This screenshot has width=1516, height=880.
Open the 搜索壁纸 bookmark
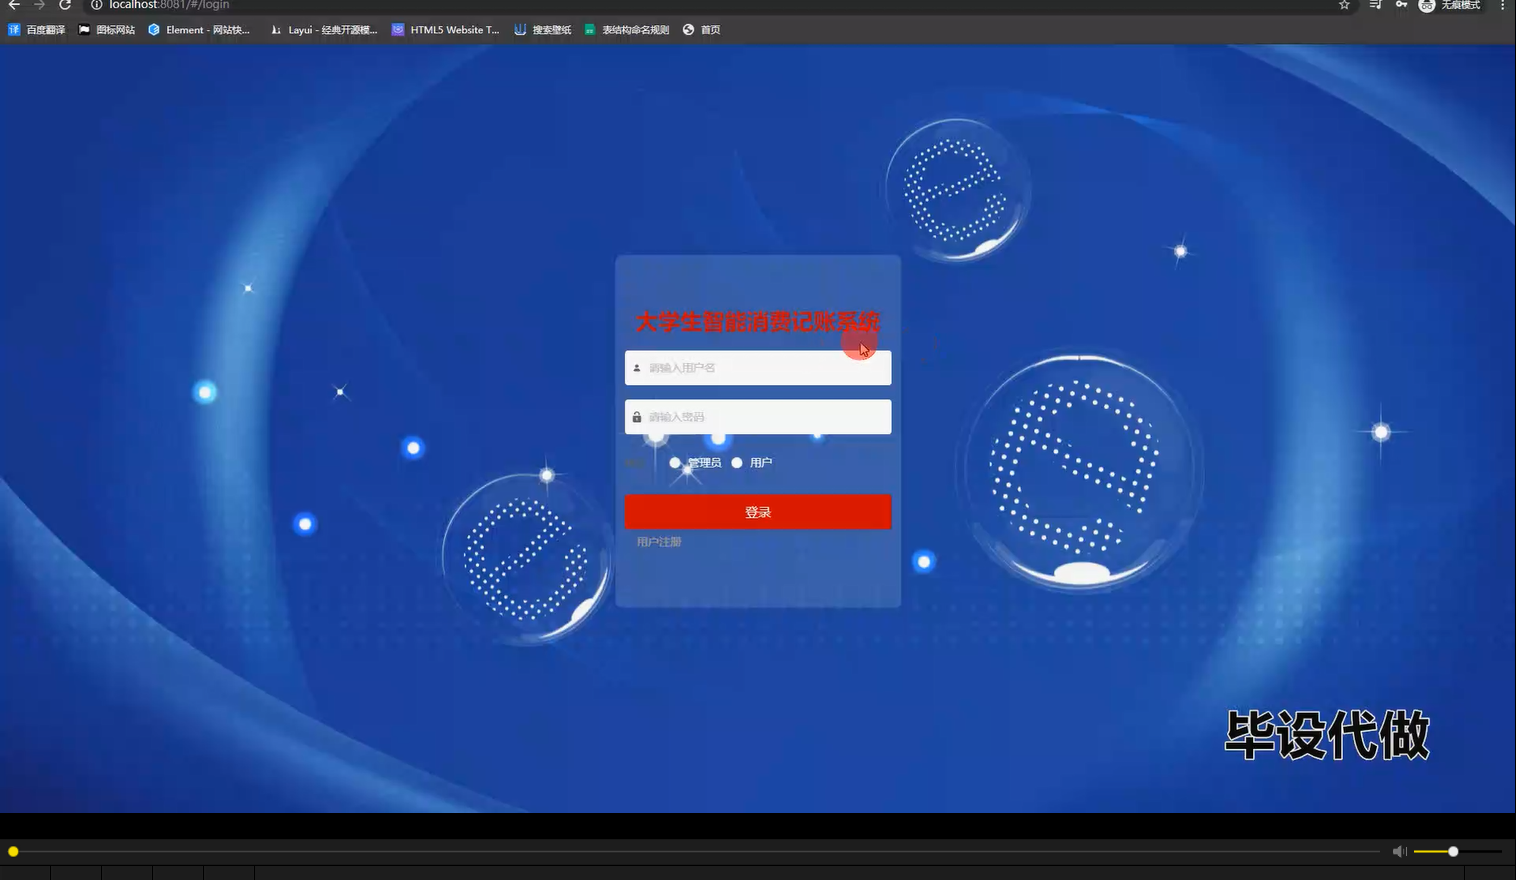[x=543, y=30]
